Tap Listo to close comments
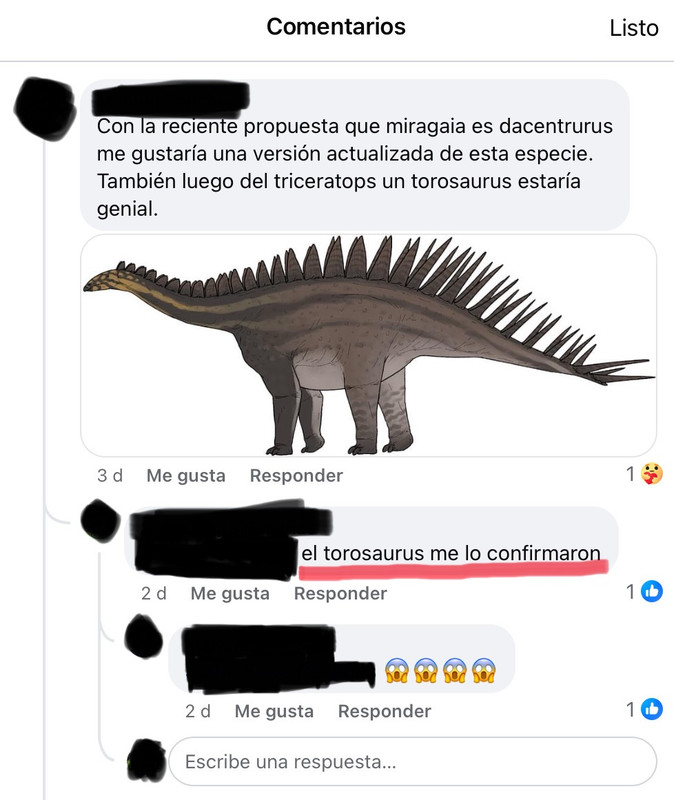The height and width of the screenshot is (800, 674). [x=634, y=28]
